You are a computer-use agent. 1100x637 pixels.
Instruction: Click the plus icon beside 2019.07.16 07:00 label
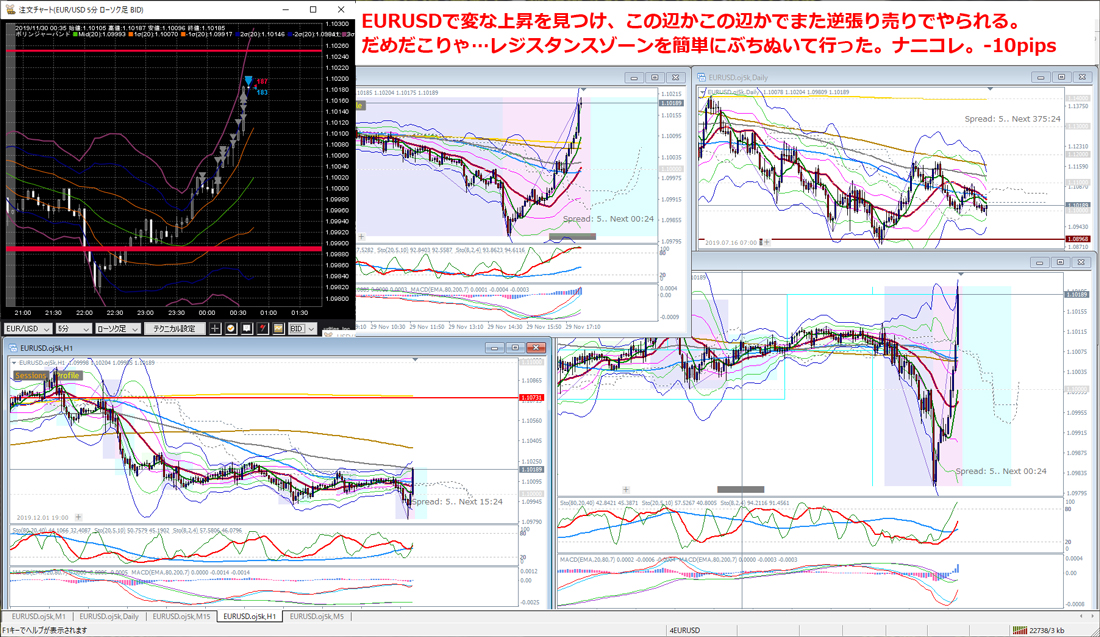(x=767, y=243)
